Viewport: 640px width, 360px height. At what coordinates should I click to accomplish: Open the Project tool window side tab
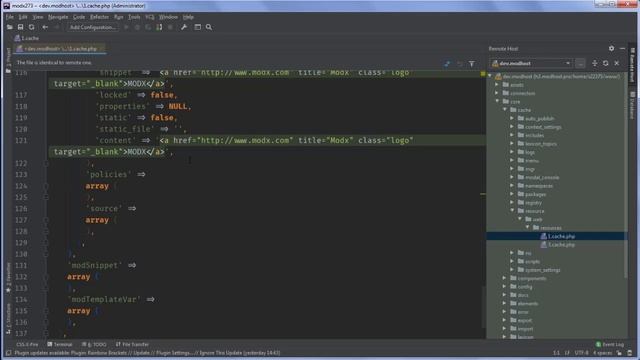click(8, 60)
